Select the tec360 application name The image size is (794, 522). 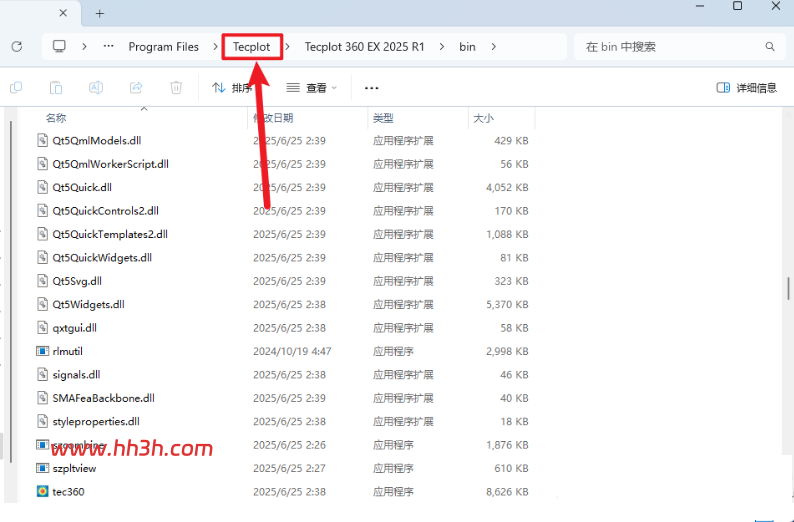[68, 491]
